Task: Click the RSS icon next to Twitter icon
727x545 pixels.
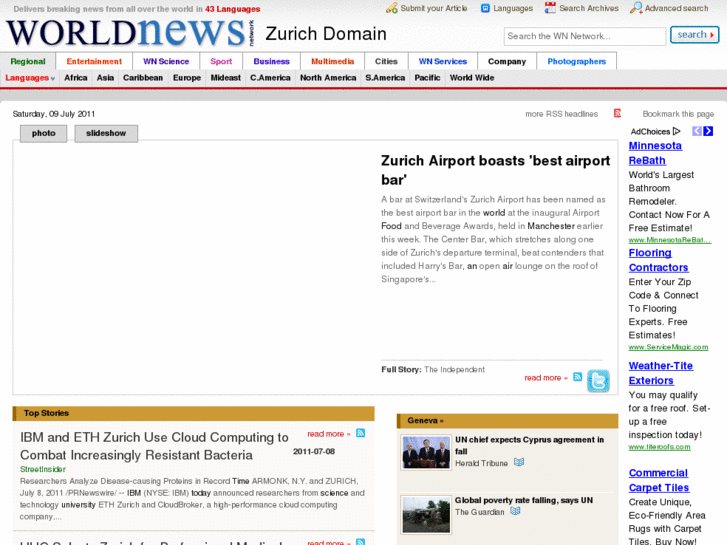Action: pos(577,377)
